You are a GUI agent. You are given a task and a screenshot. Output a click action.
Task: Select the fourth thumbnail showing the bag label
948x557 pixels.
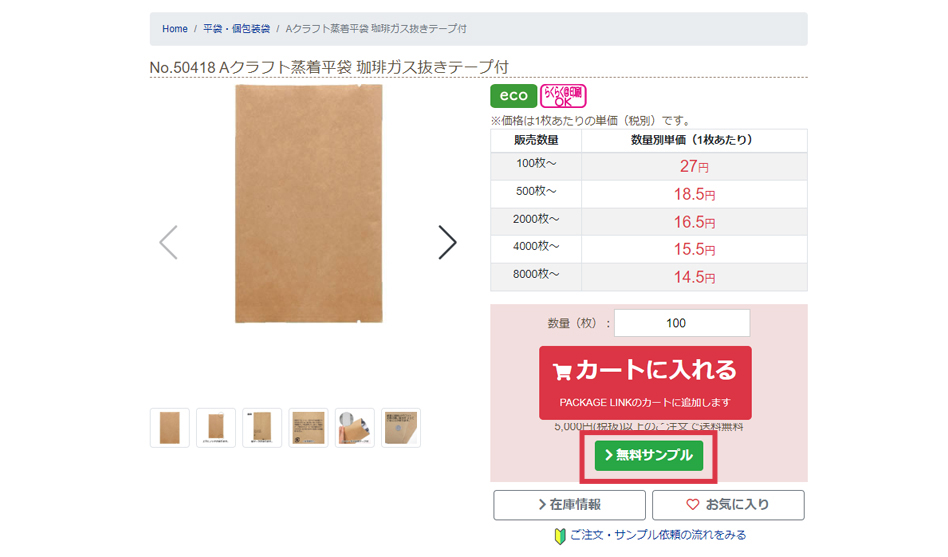pyautogui.click(x=308, y=428)
